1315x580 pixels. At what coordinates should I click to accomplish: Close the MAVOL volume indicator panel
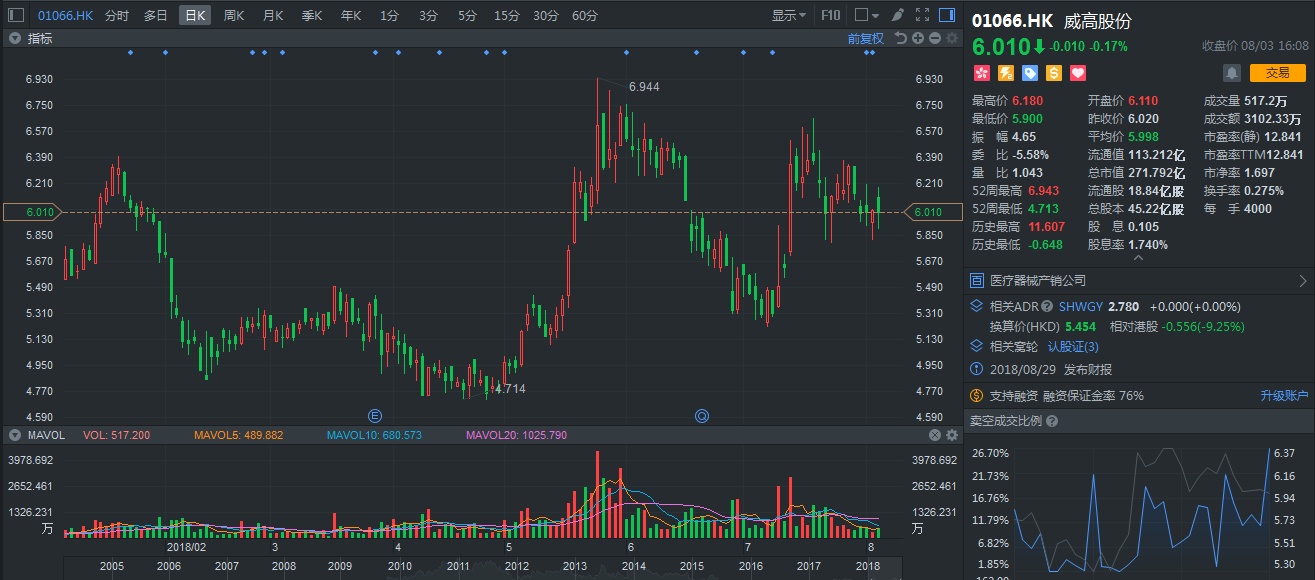935,435
